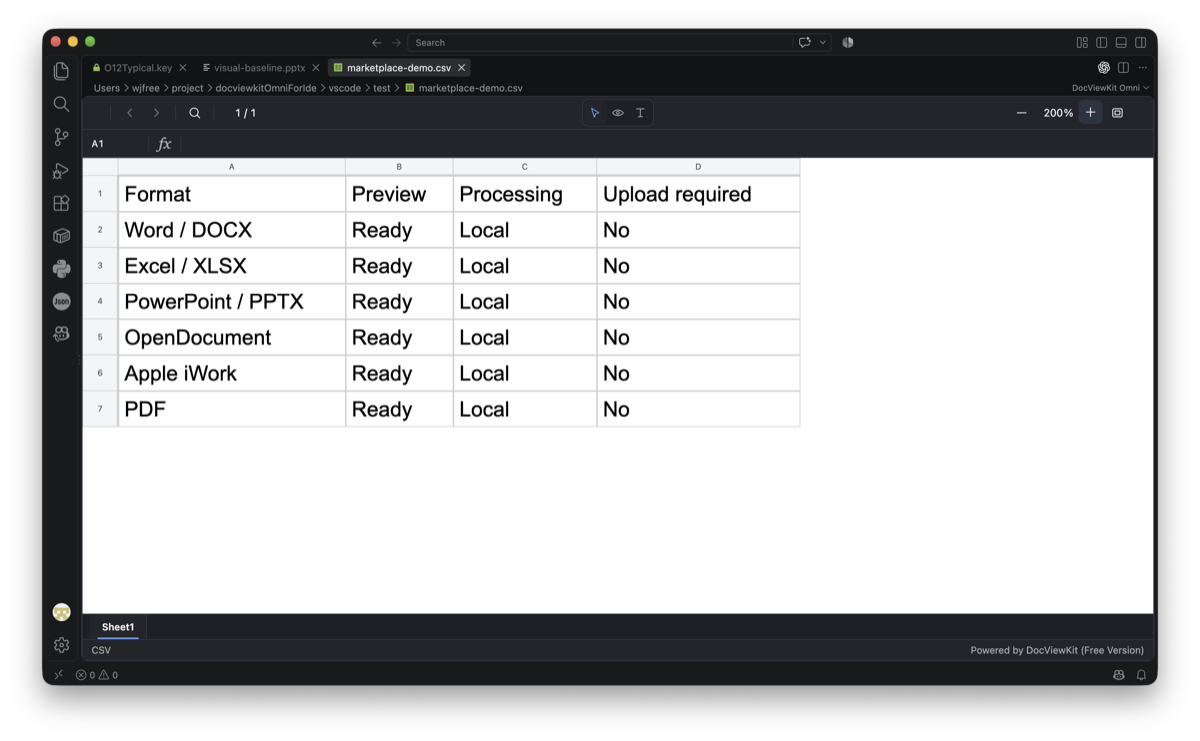Zoom out with the minus button

pyautogui.click(x=1021, y=113)
